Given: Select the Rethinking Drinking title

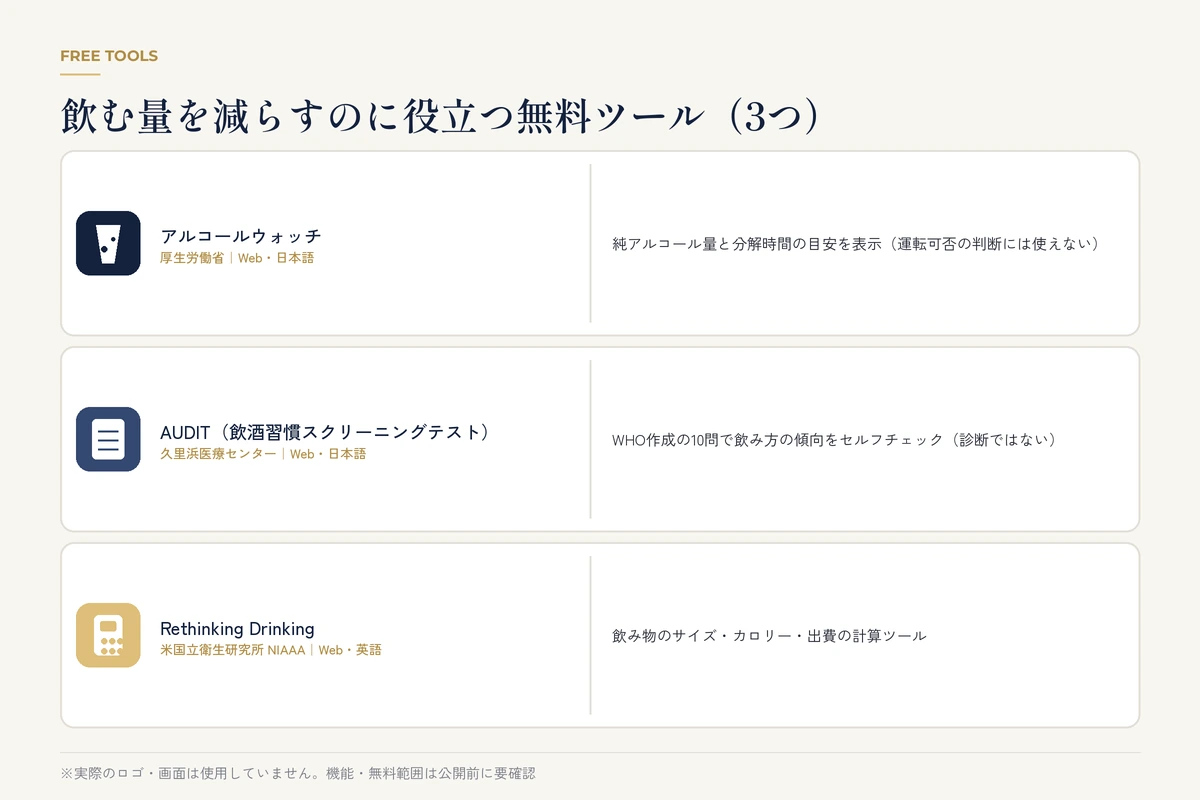Looking at the screenshot, I should (237, 629).
